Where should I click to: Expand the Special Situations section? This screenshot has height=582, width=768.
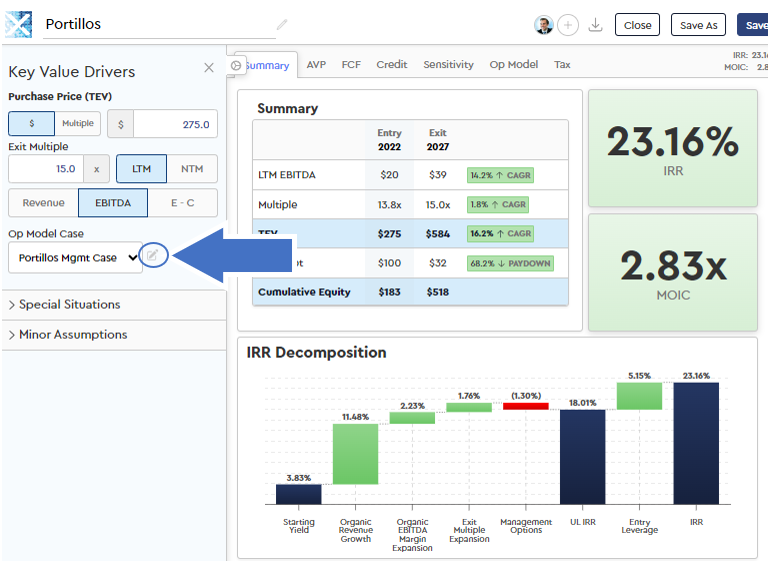coord(114,305)
